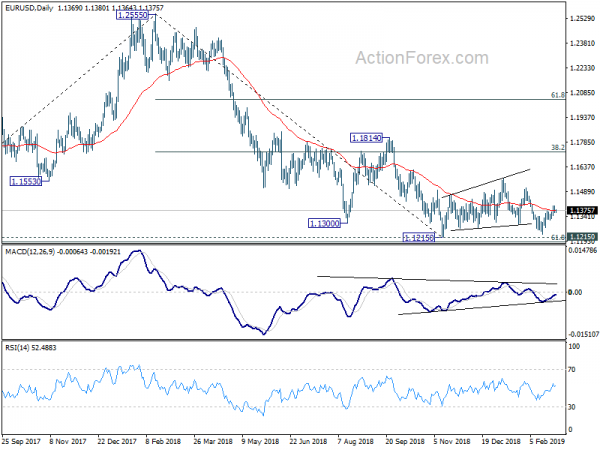Select the 5 Feb 2019 date marker
Image resolution: width=600 pixels, height=450 pixels.
547,441
